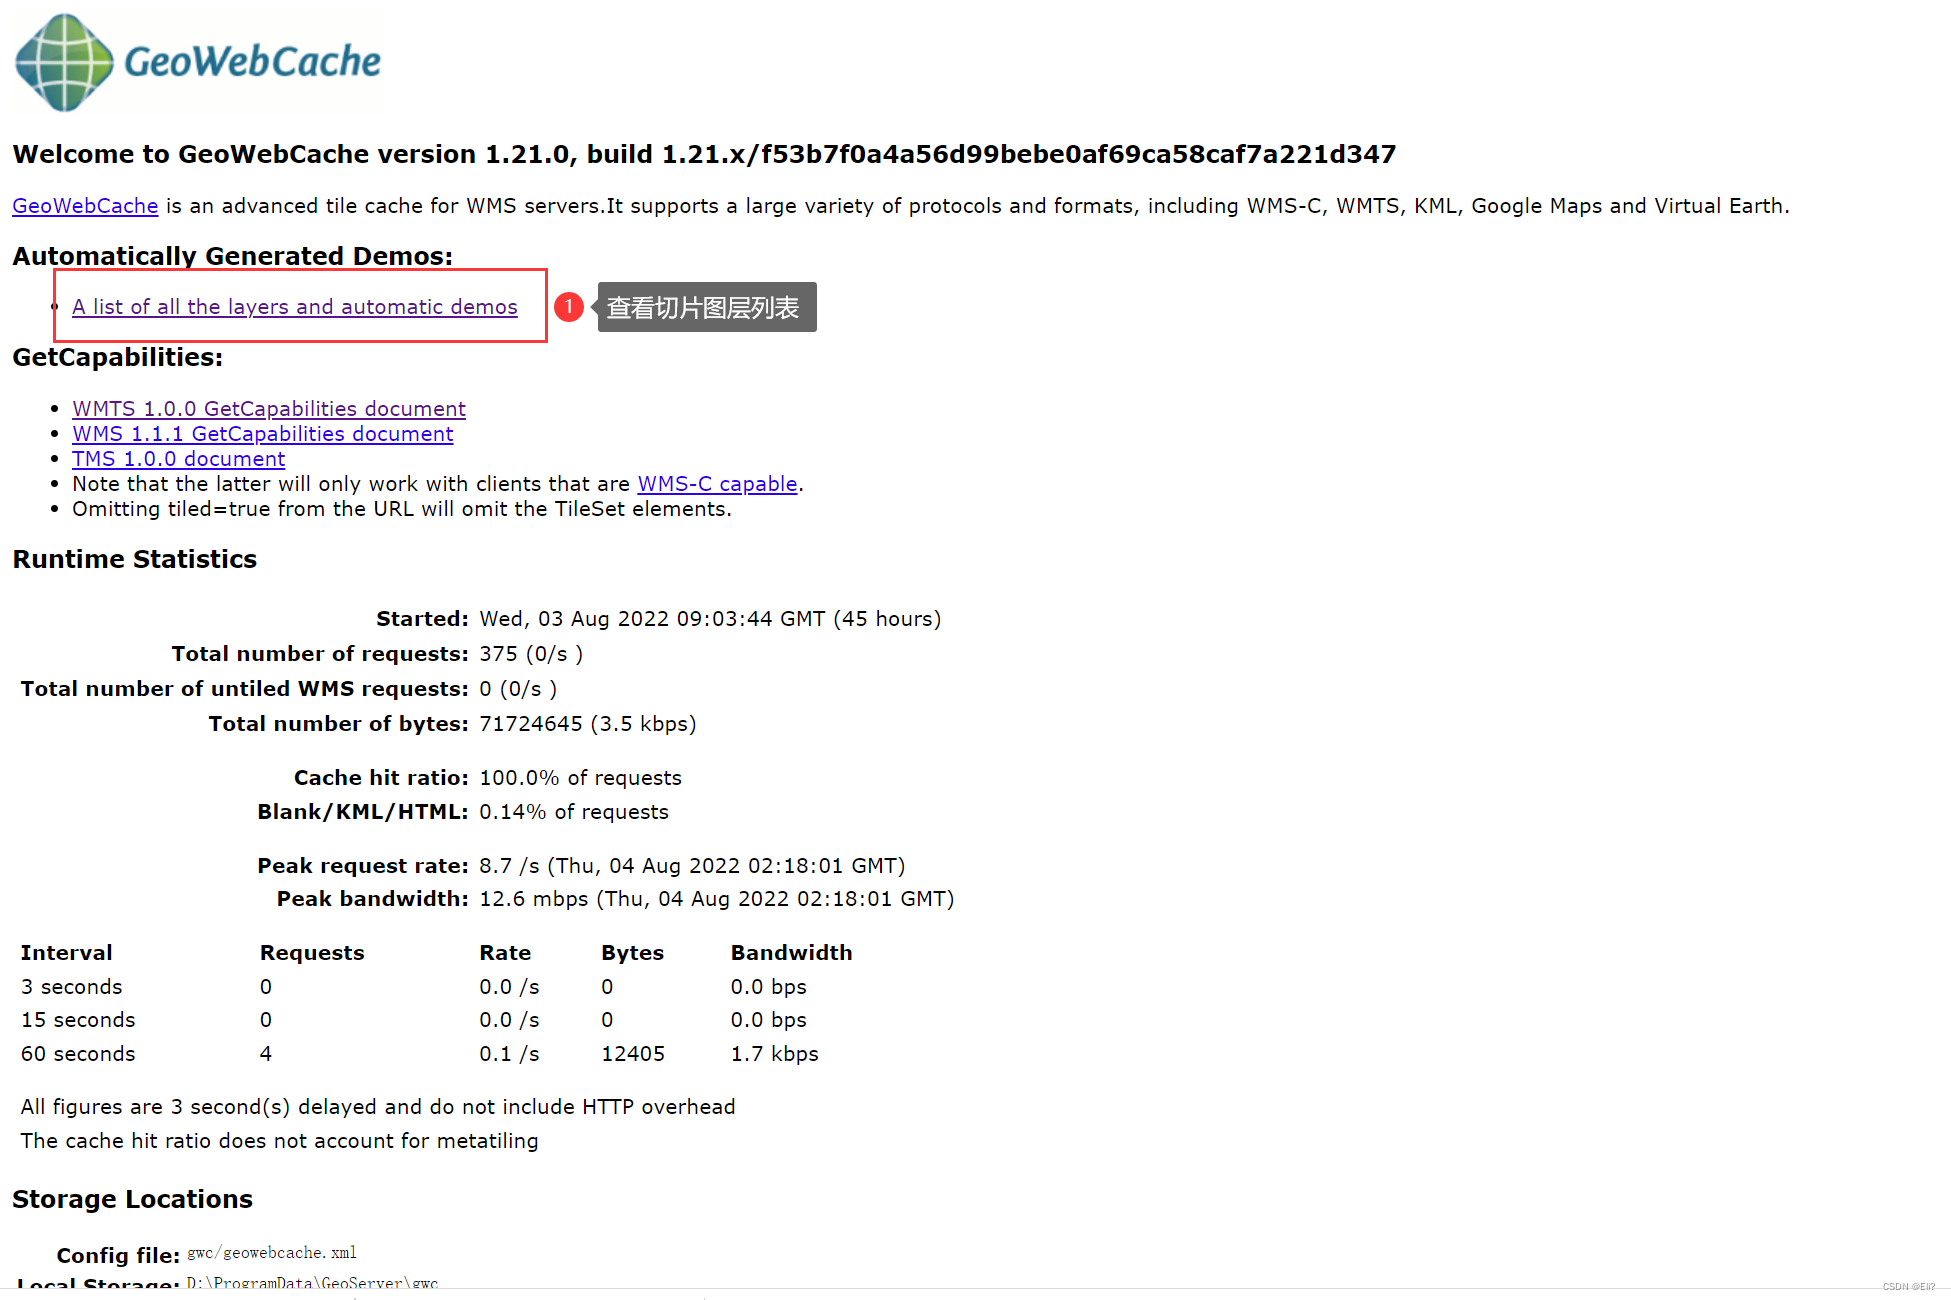
Task: Select total requests value 375 (0/s )
Action: tap(531, 654)
